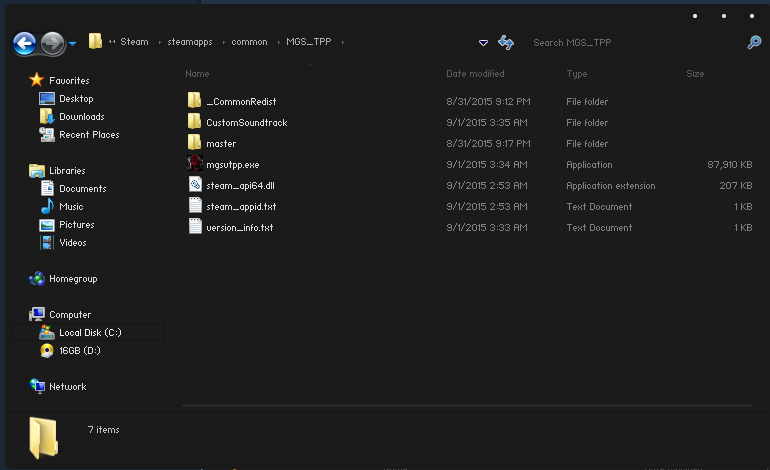Image resolution: width=770 pixels, height=470 pixels.
Task: Select the master folder icon
Action: pyautogui.click(x=194, y=142)
